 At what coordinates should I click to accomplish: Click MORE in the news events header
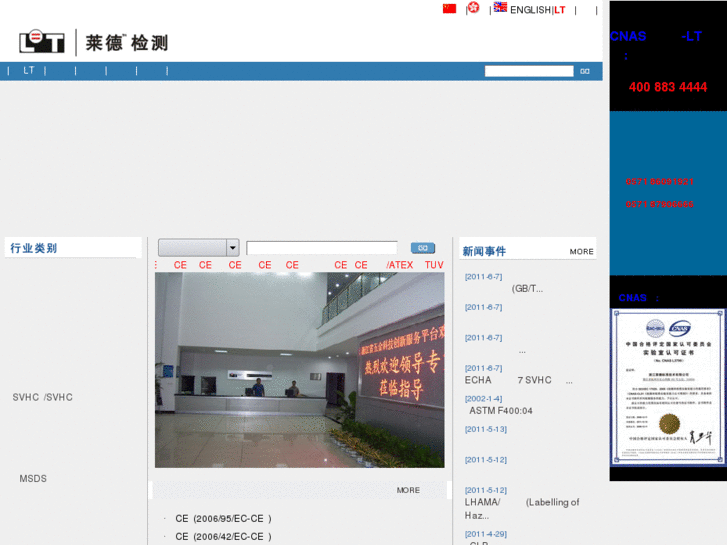click(x=581, y=251)
